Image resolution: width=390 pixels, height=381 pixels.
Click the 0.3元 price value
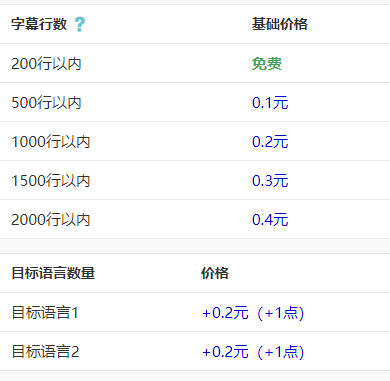[x=270, y=180]
